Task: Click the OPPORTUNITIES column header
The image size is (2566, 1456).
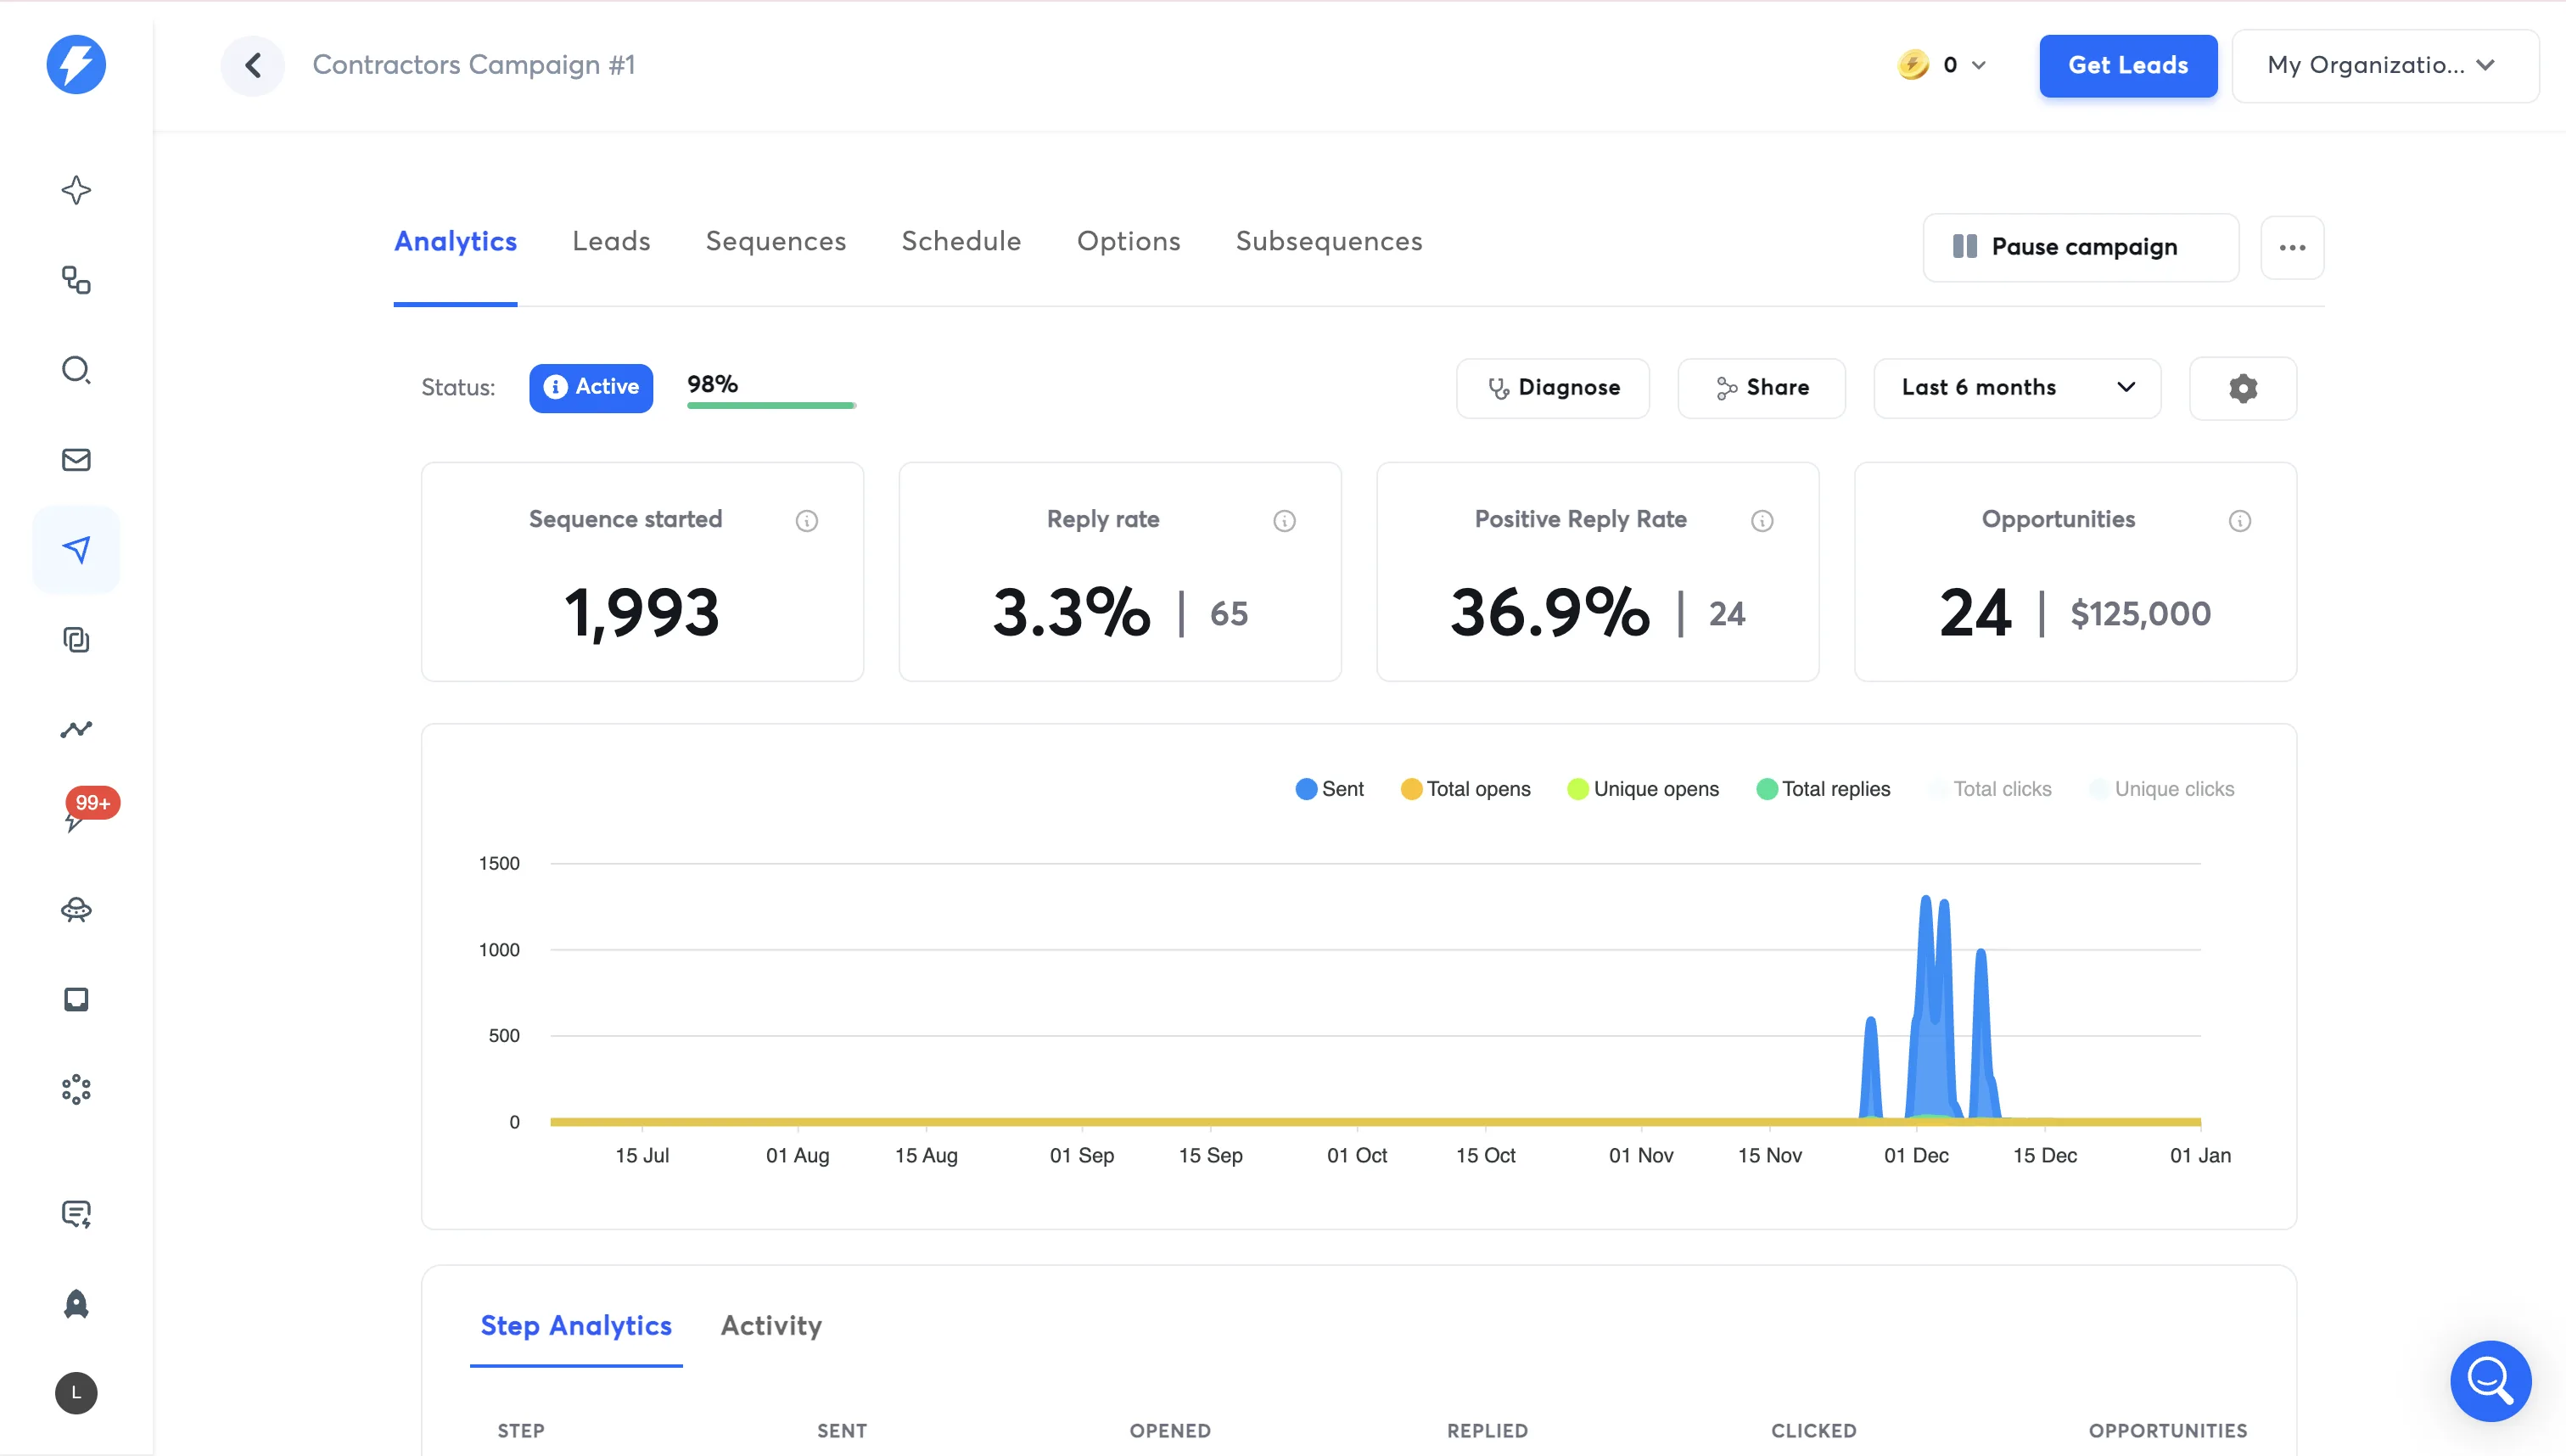Action: [2167, 1431]
